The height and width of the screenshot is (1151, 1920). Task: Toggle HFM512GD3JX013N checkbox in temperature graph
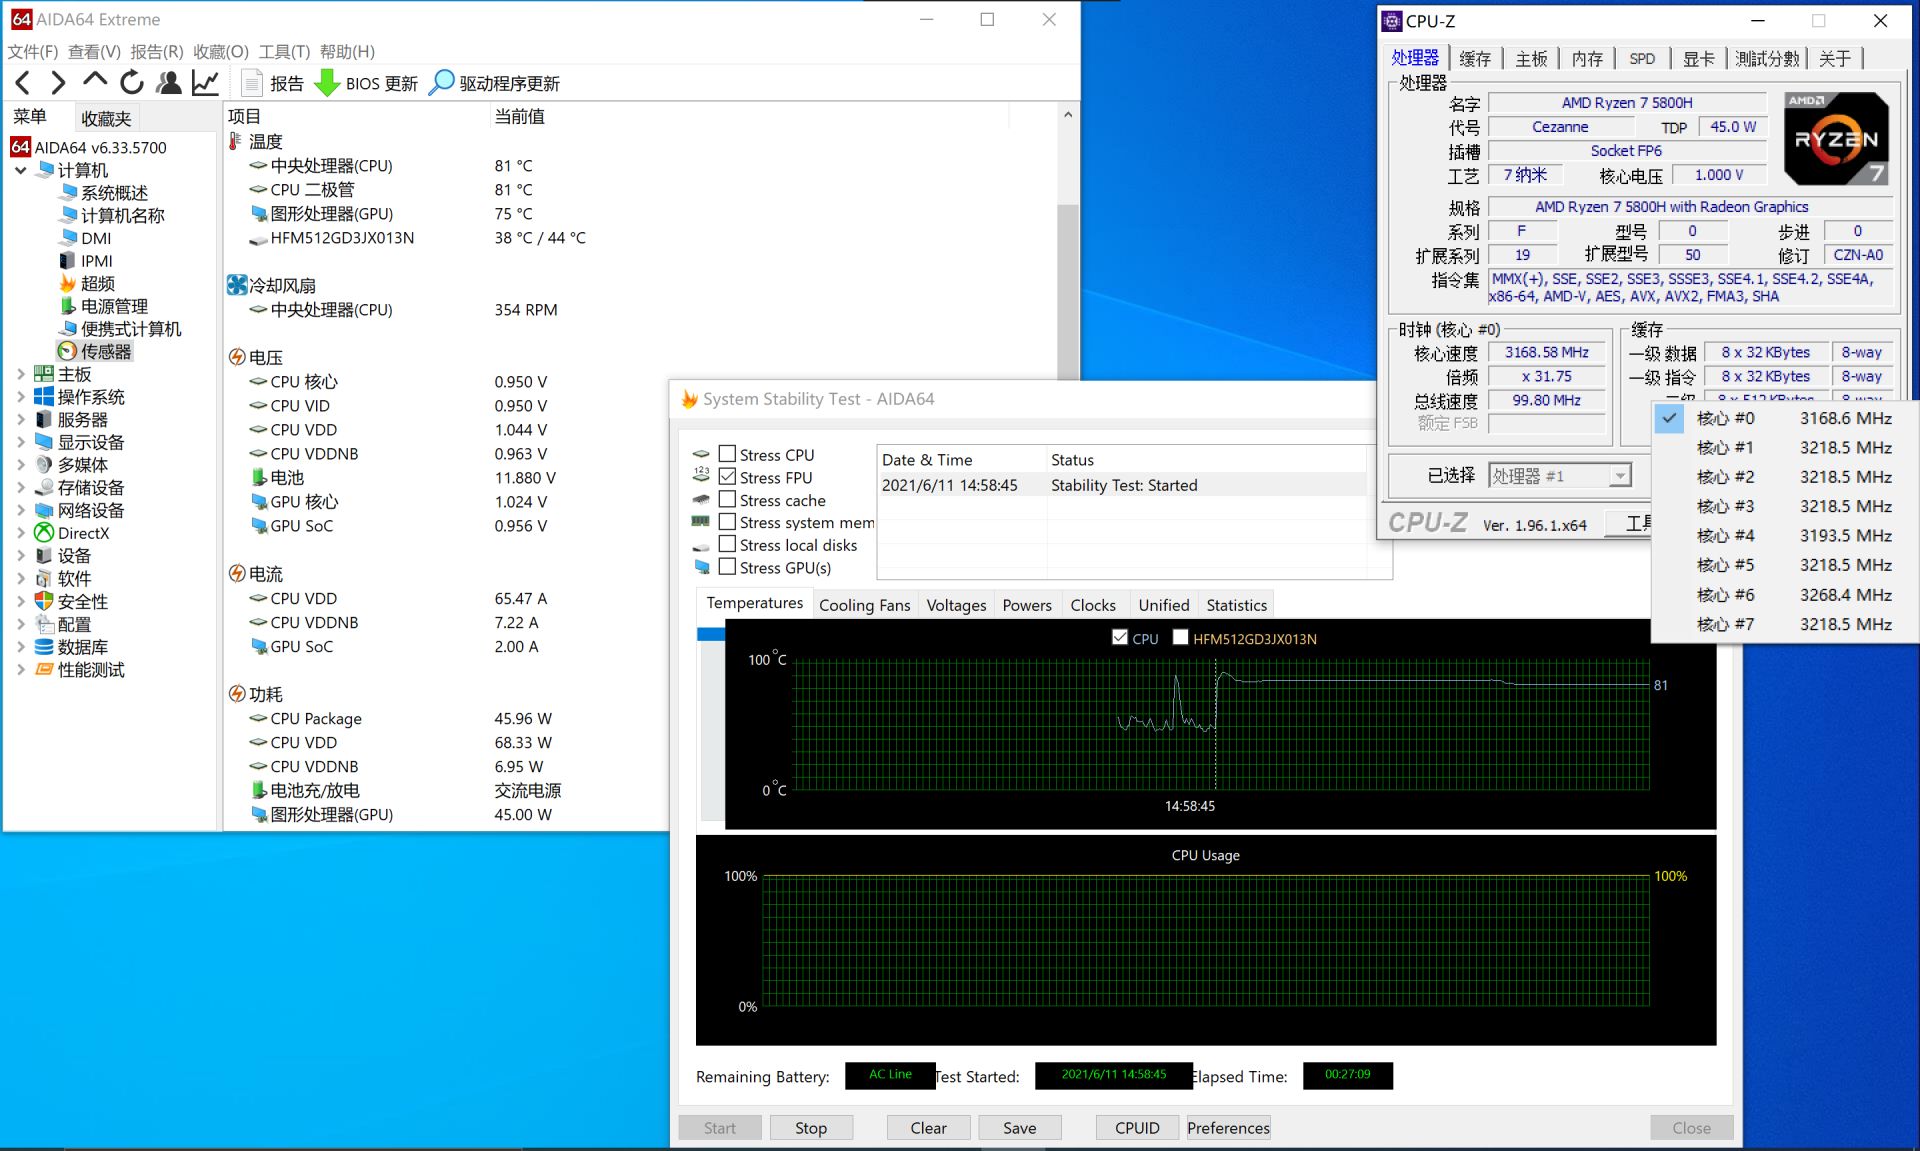click(1180, 638)
